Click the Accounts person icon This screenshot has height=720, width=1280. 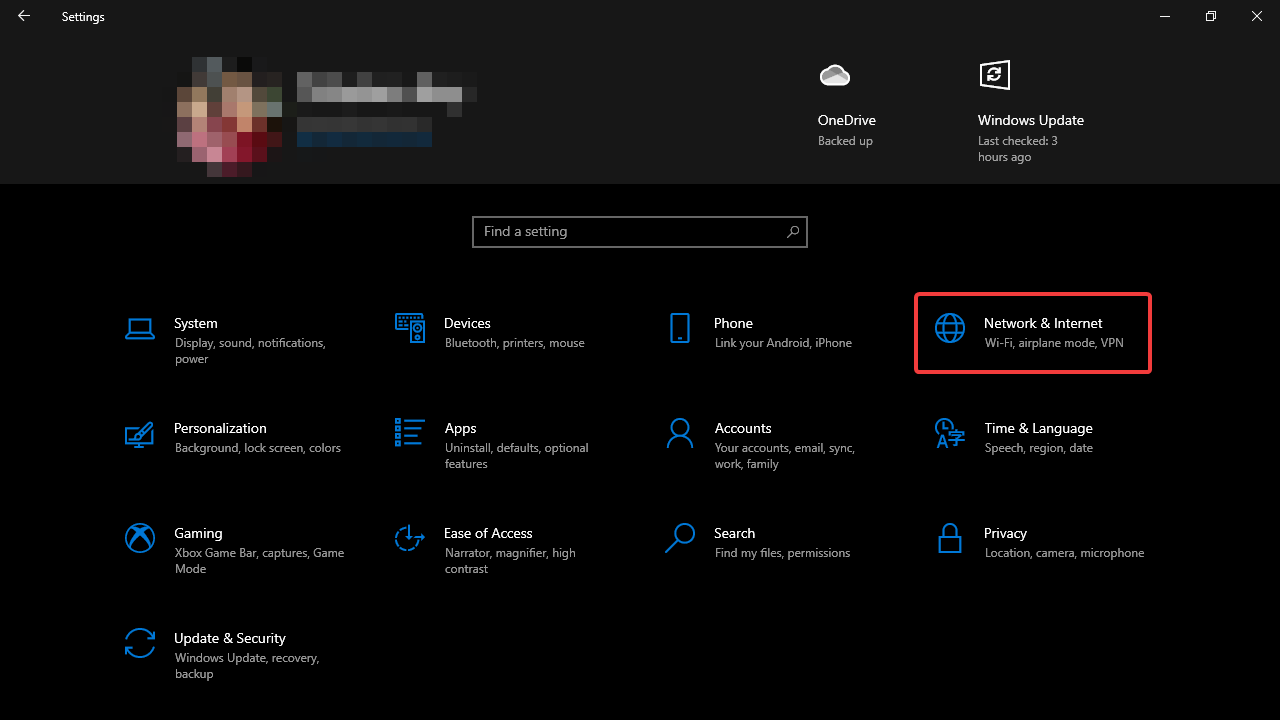point(680,433)
